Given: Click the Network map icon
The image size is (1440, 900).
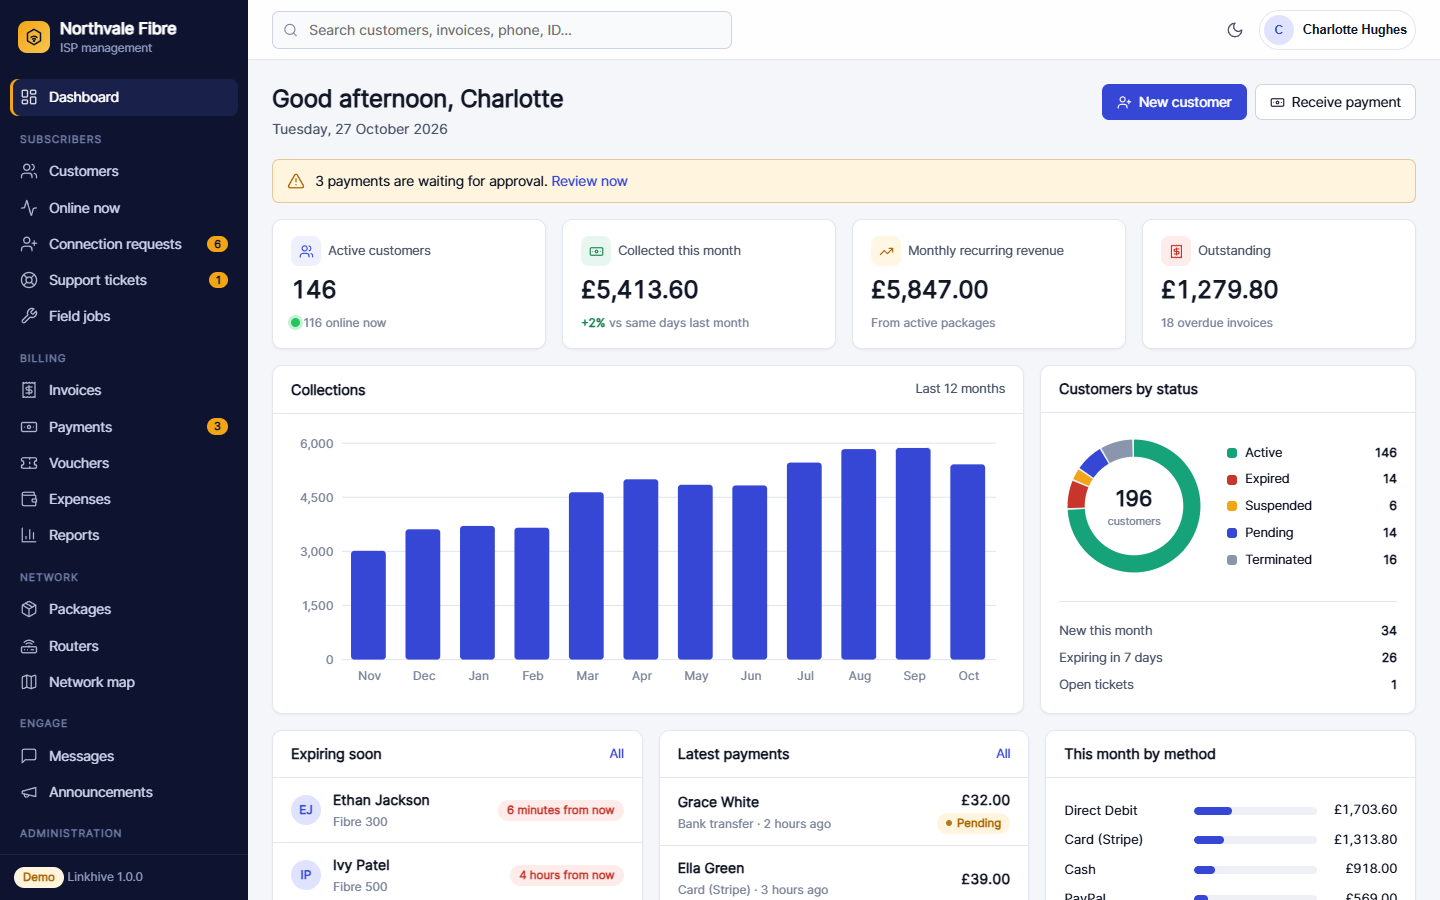Looking at the screenshot, I should 29,682.
